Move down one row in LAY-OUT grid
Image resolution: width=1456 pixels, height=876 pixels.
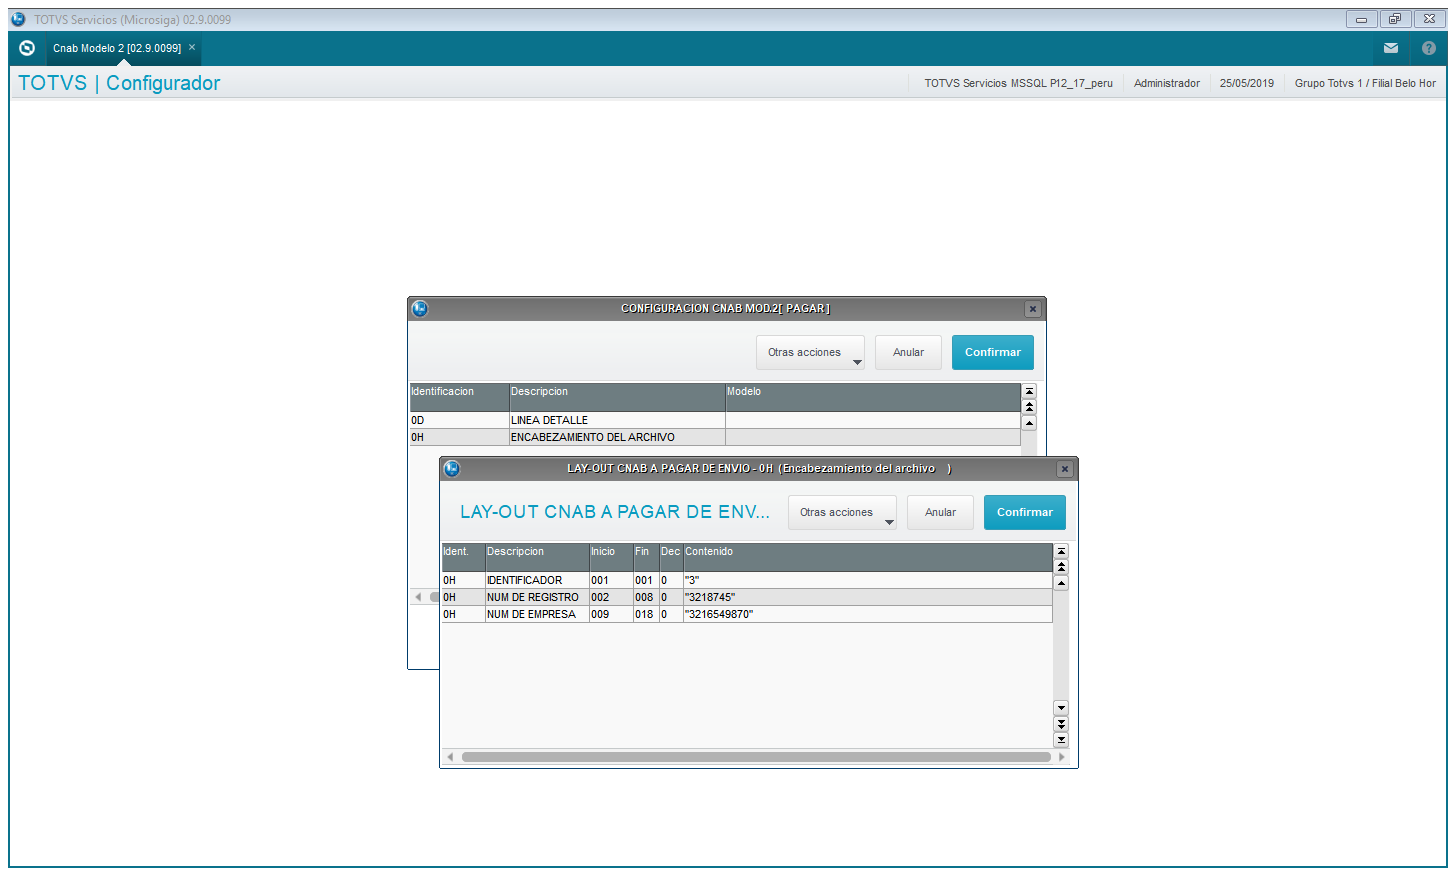point(1061,708)
